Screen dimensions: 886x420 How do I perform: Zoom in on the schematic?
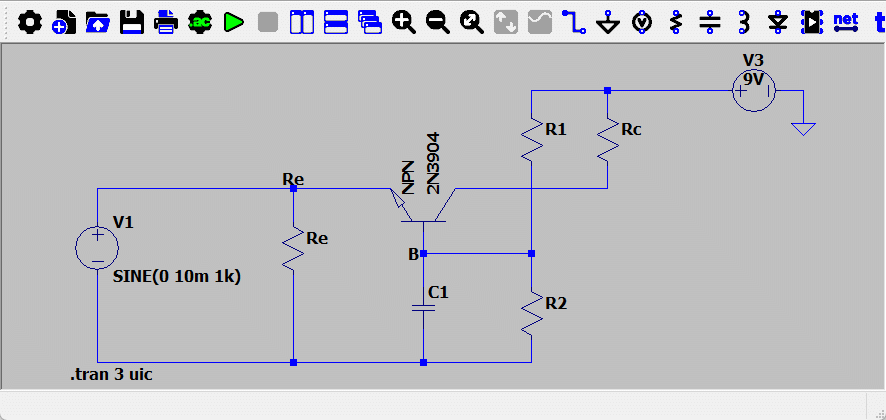coord(403,22)
